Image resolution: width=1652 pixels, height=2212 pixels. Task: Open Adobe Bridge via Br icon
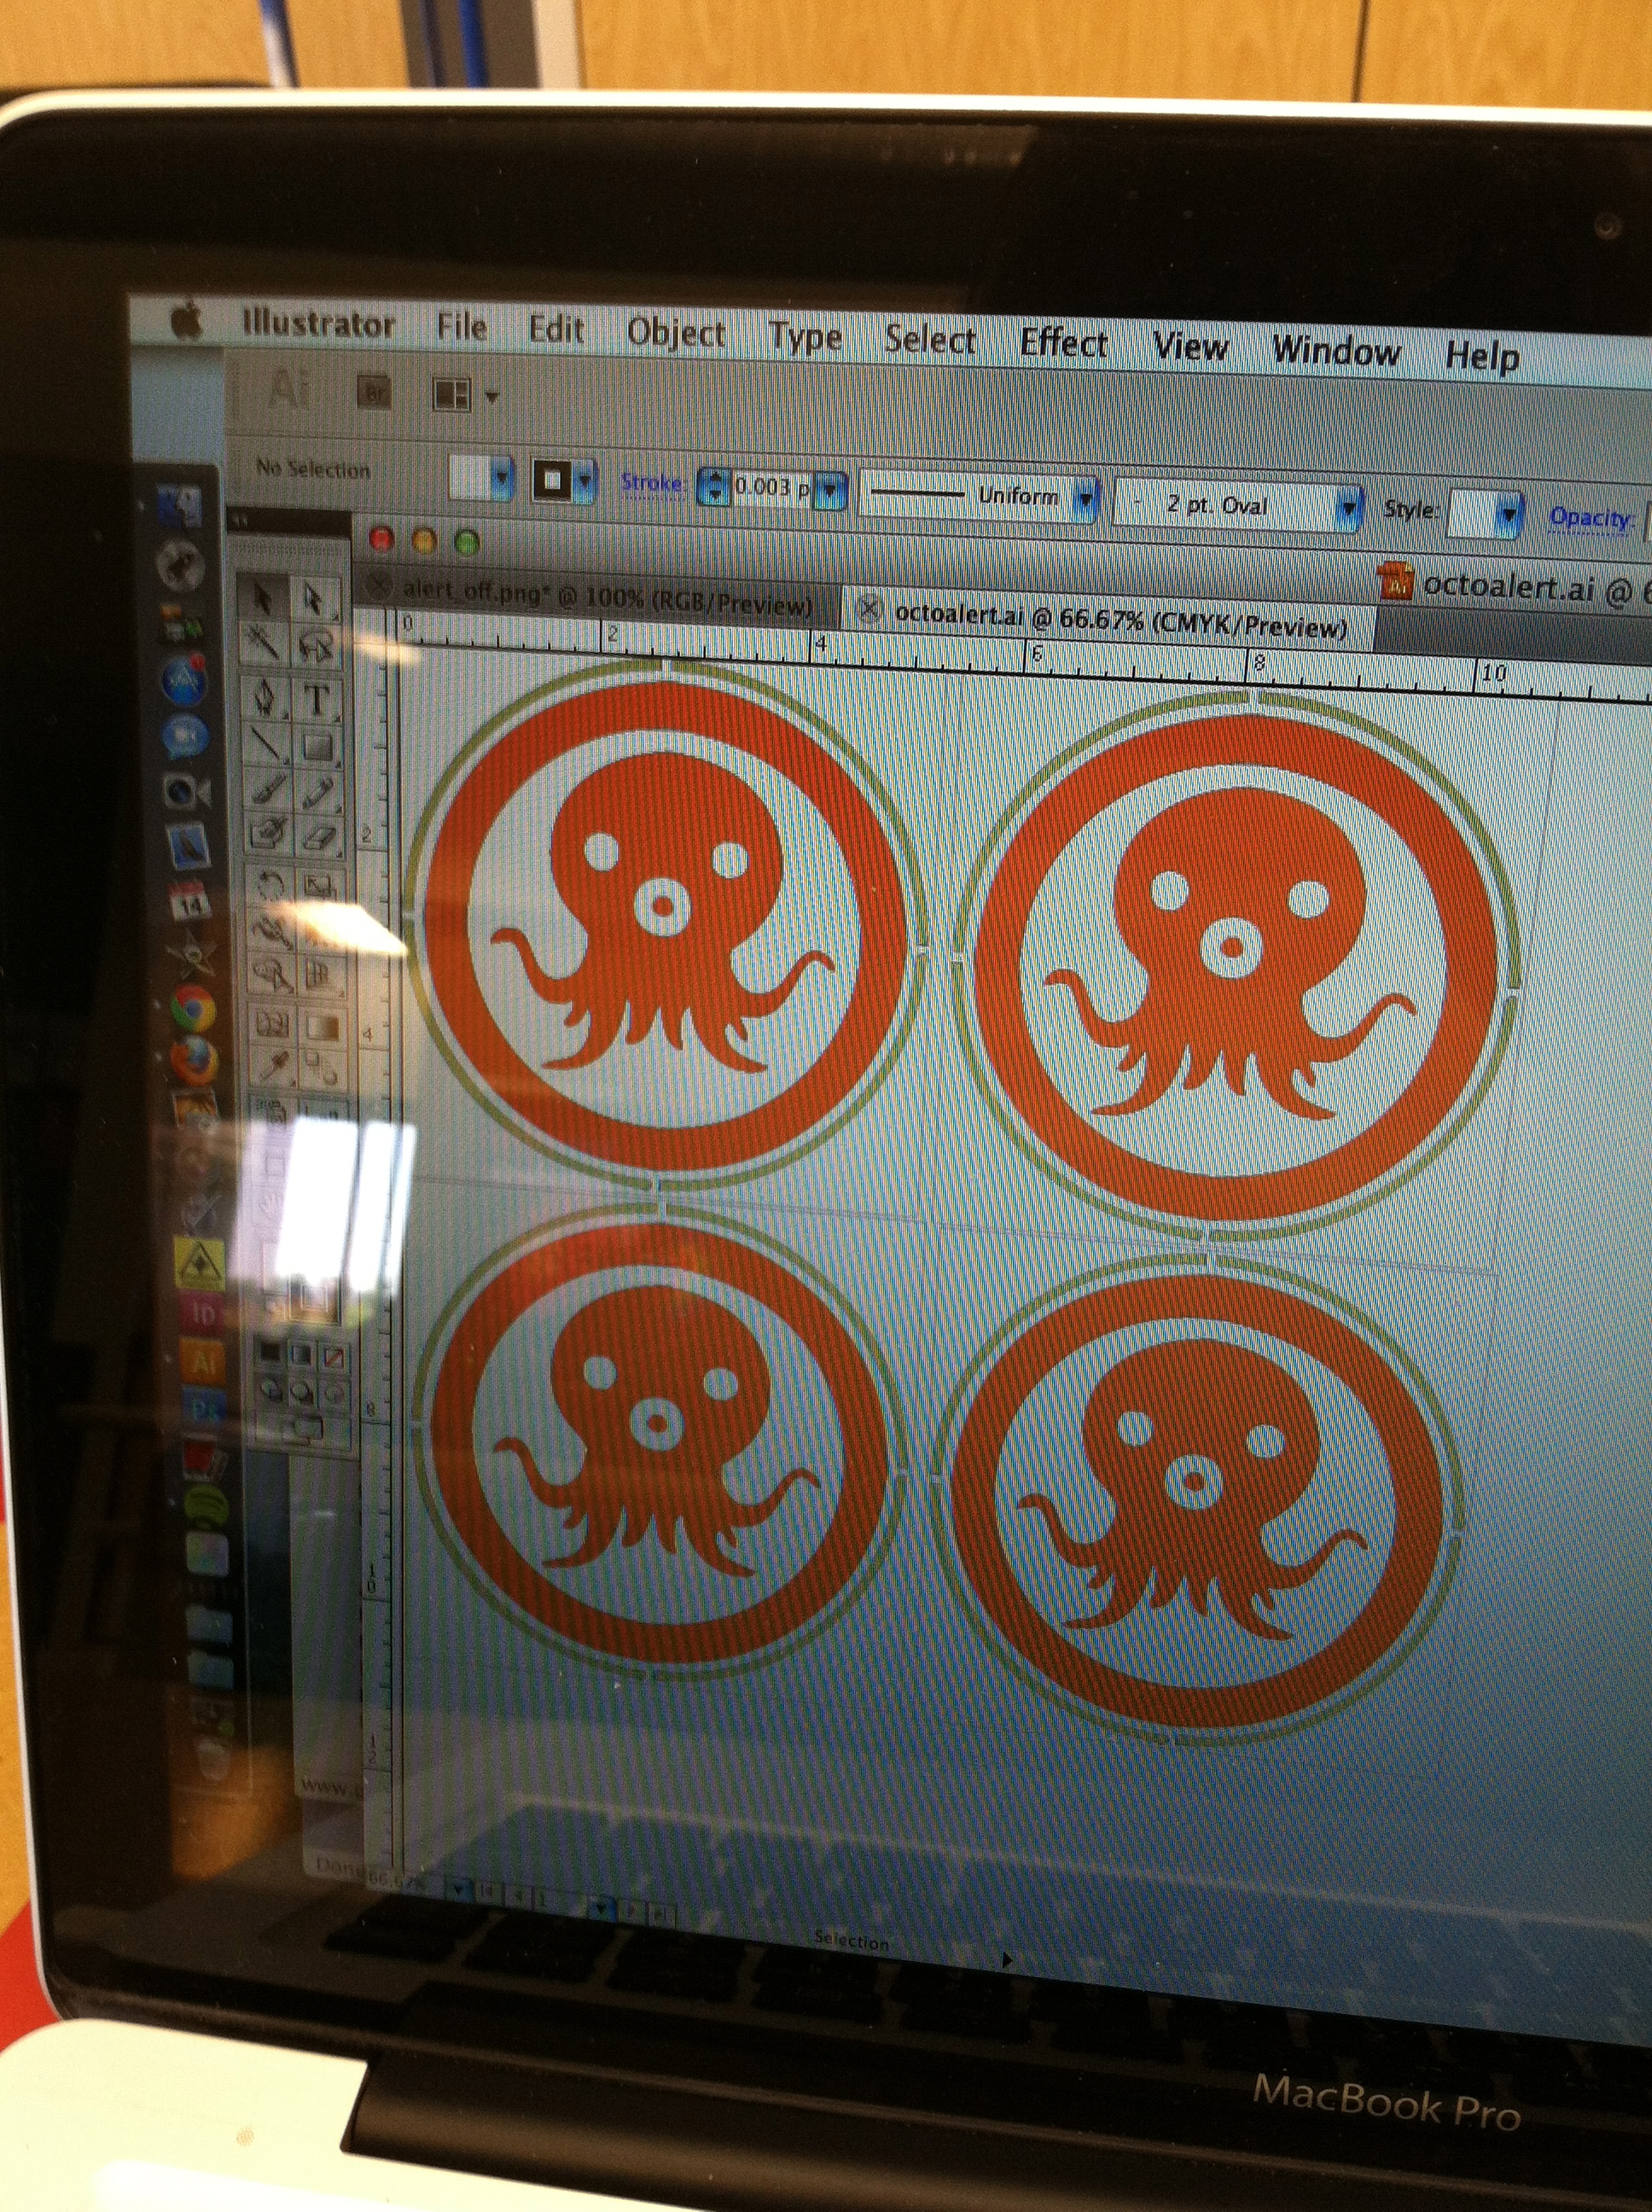(375, 393)
